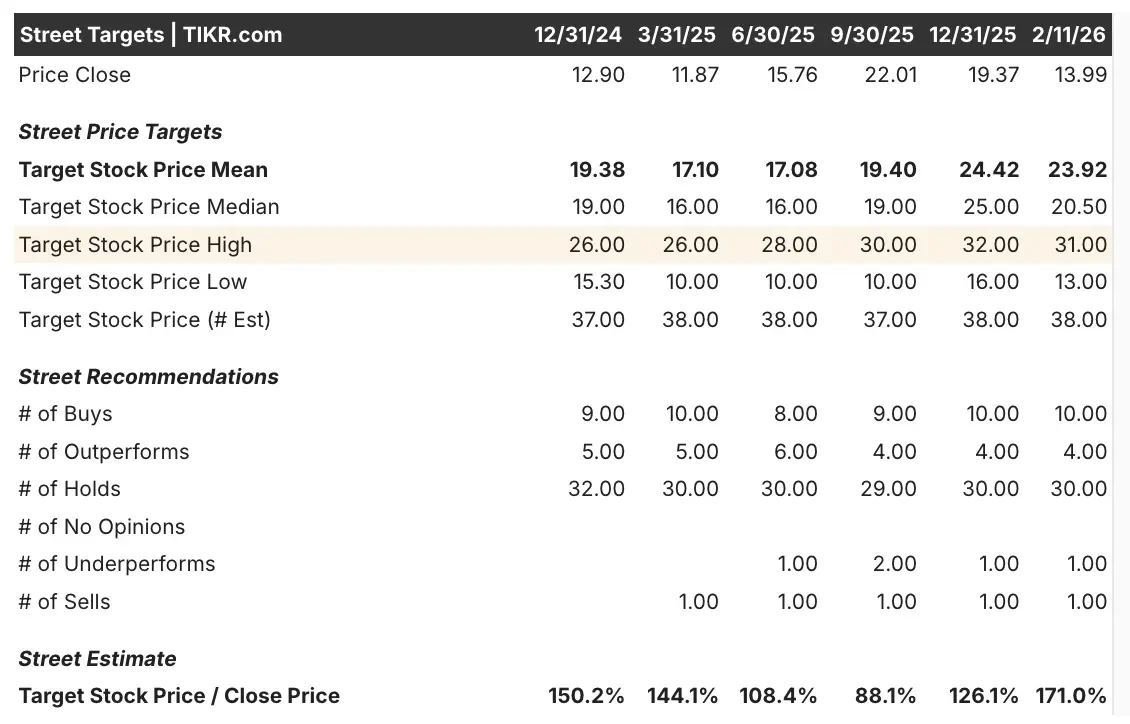The width and height of the screenshot is (1130, 724).
Task: Click the Target Stock Price Low label
Action: pos(133,282)
